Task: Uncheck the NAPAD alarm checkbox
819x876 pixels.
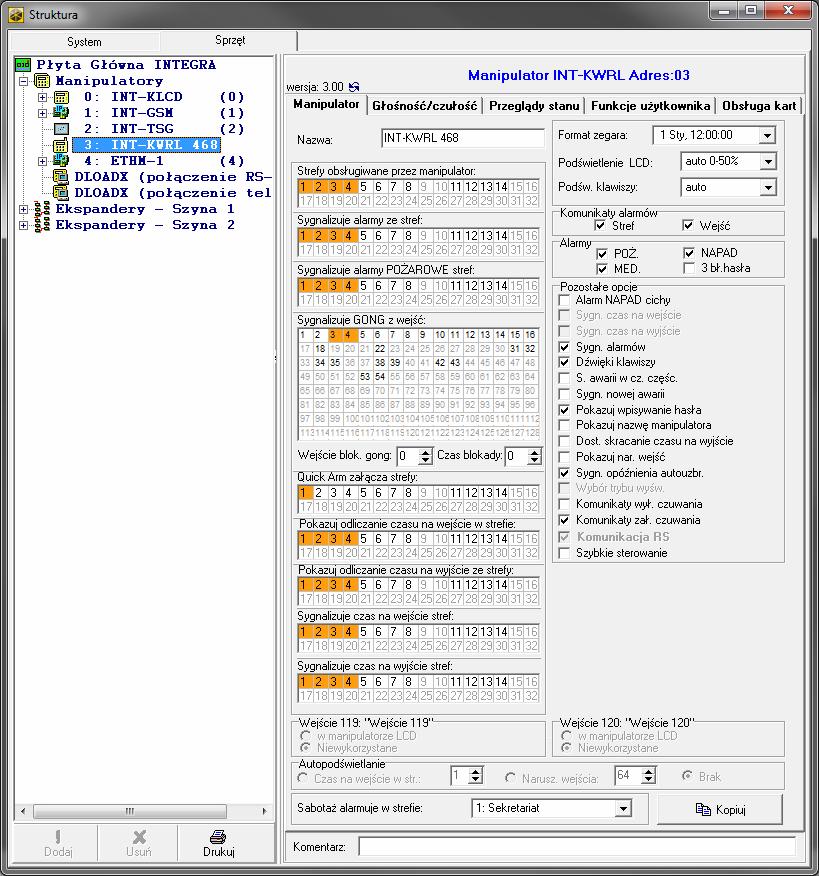Action: tap(689, 253)
